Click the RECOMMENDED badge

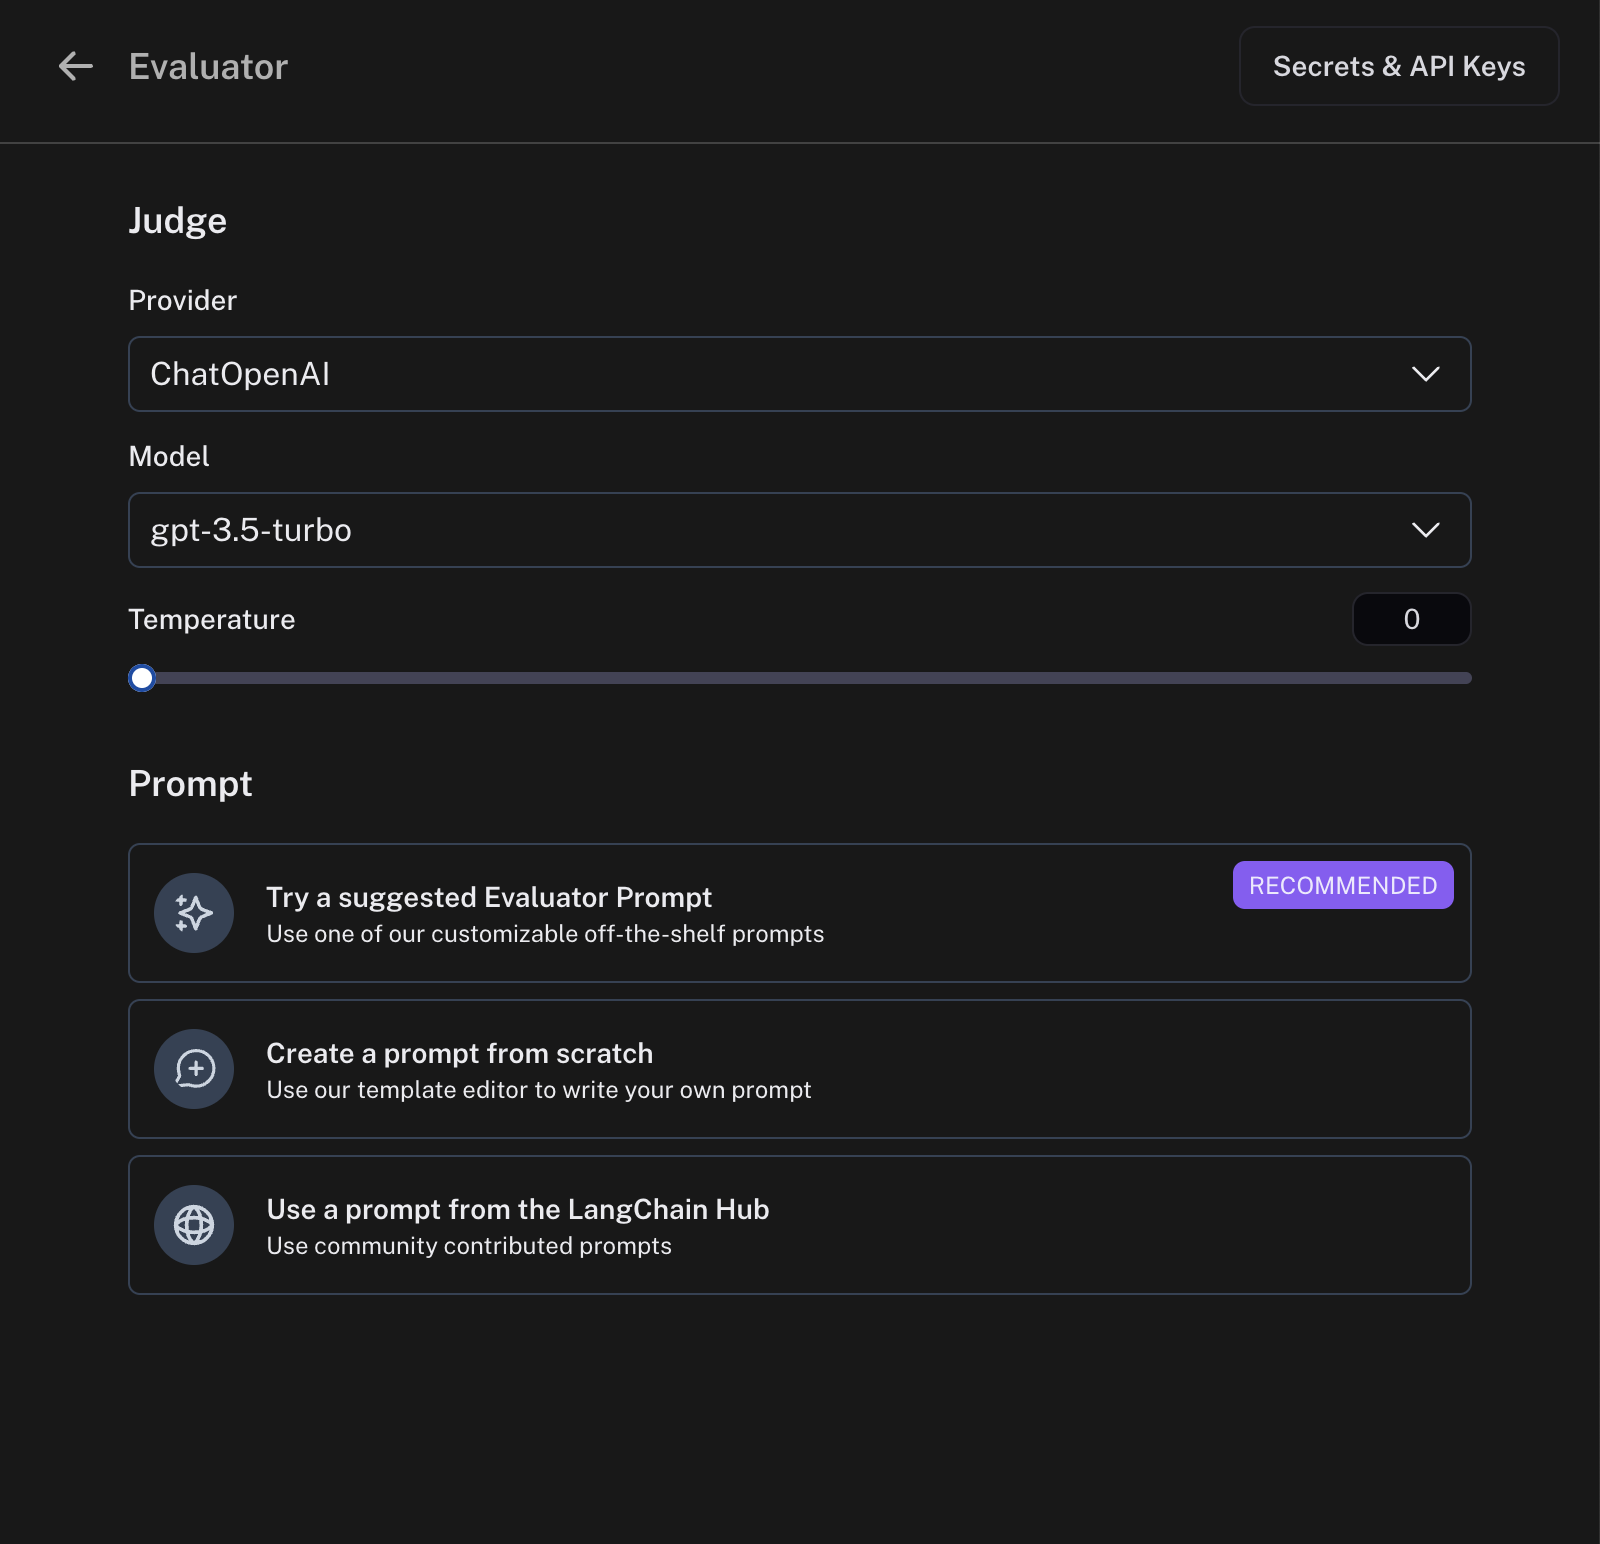1342,885
